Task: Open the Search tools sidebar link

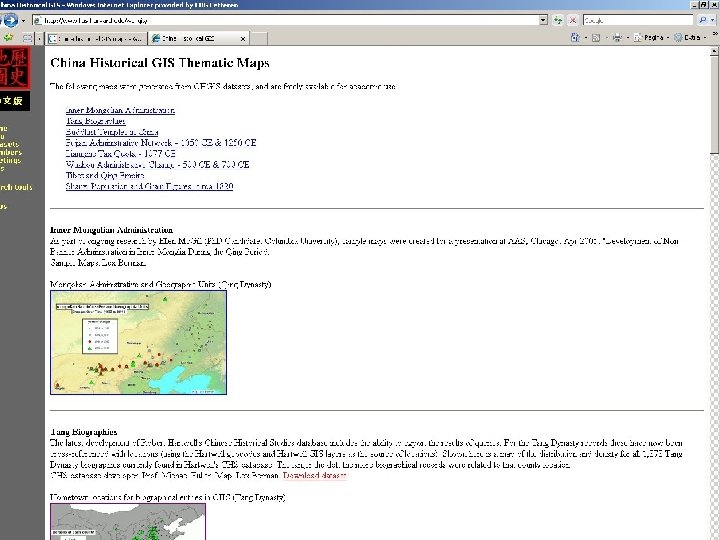Action: pos(16,187)
